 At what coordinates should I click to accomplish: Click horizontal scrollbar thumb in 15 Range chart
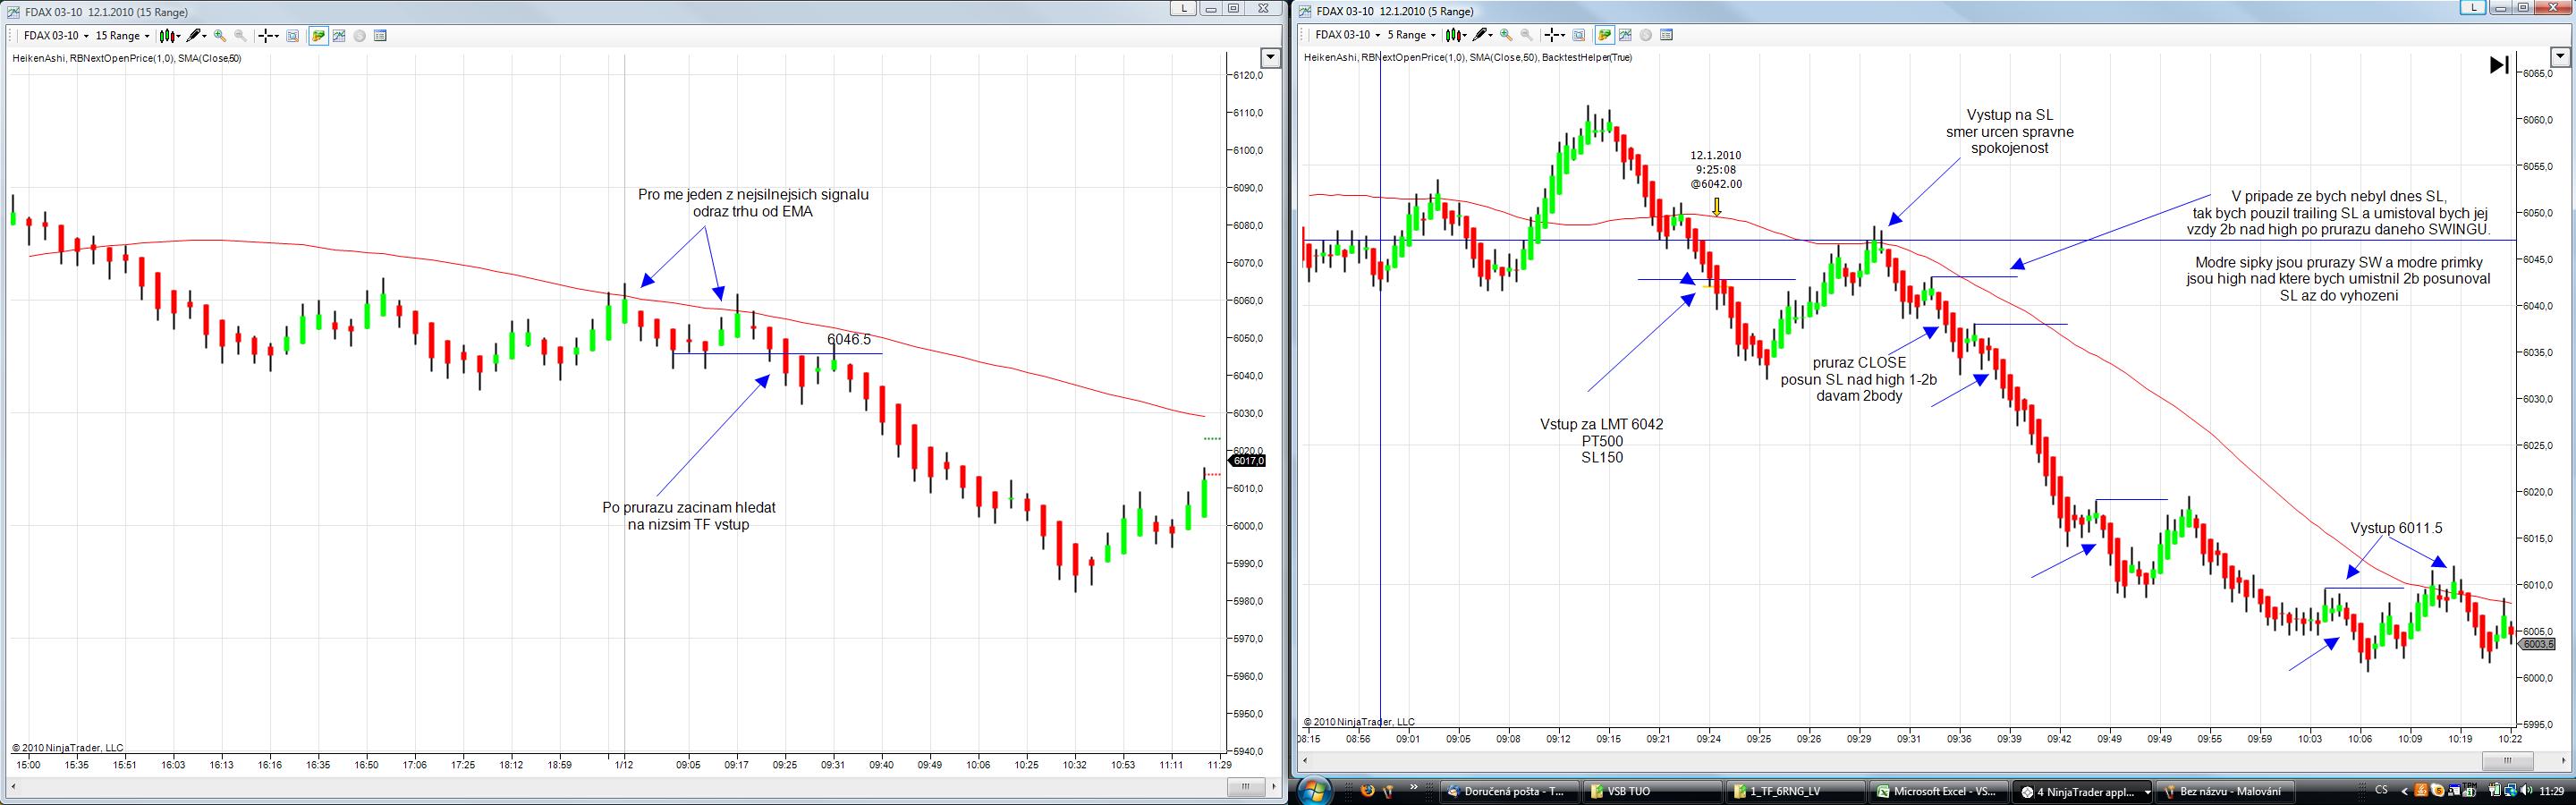coord(1246,787)
